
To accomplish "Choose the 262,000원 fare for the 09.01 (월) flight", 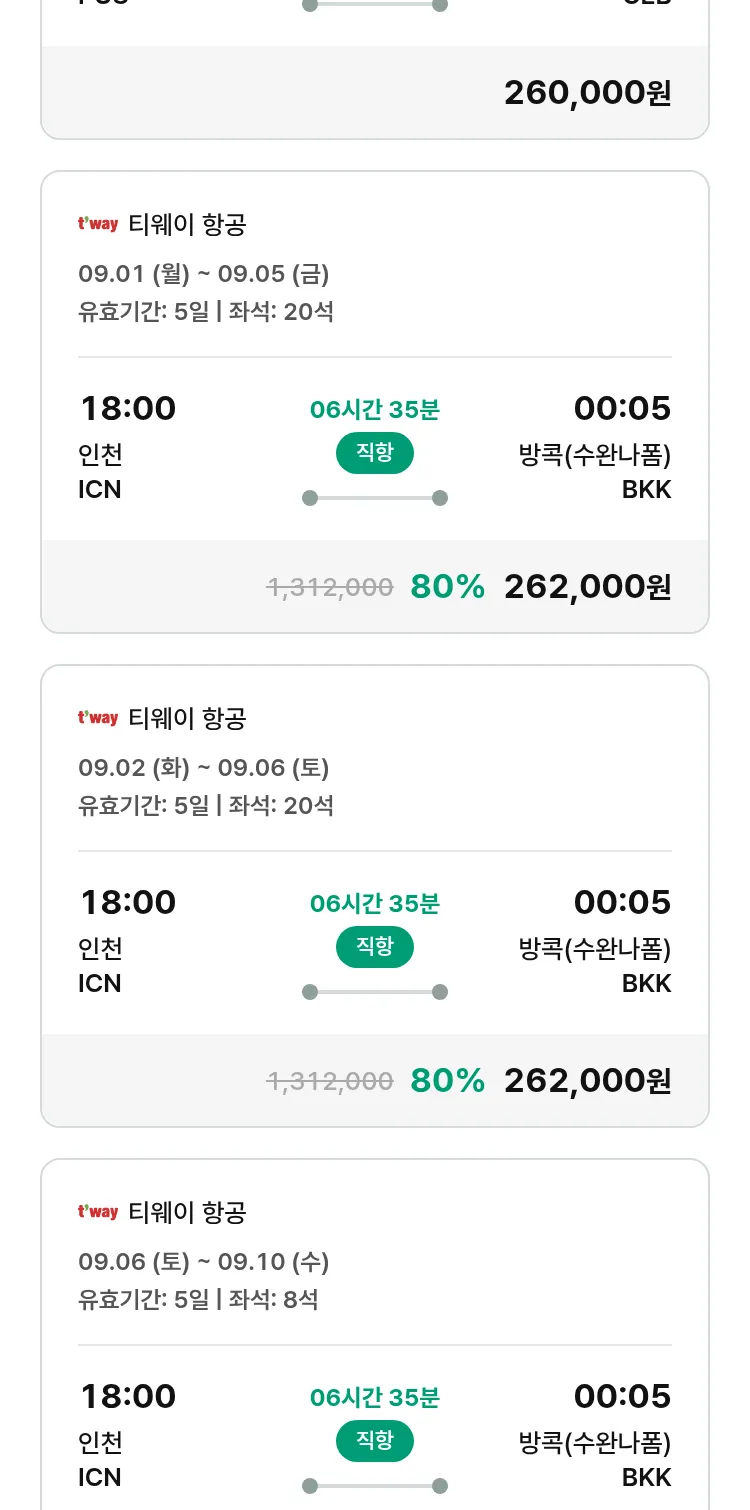I will click(x=587, y=587).
